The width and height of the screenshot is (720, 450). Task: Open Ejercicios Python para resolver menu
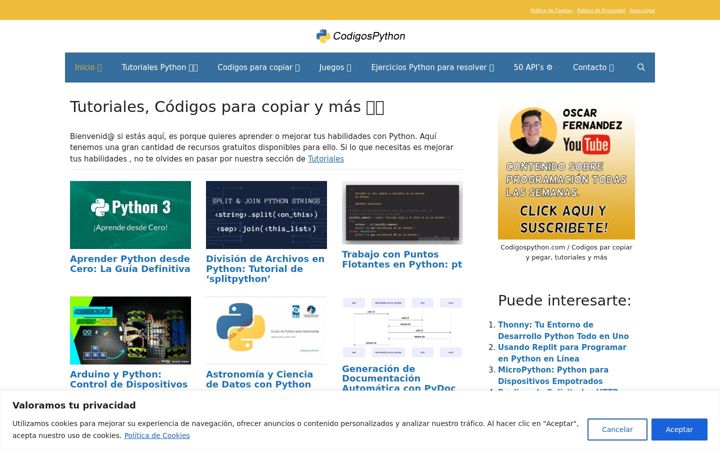[x=433, y=67]
